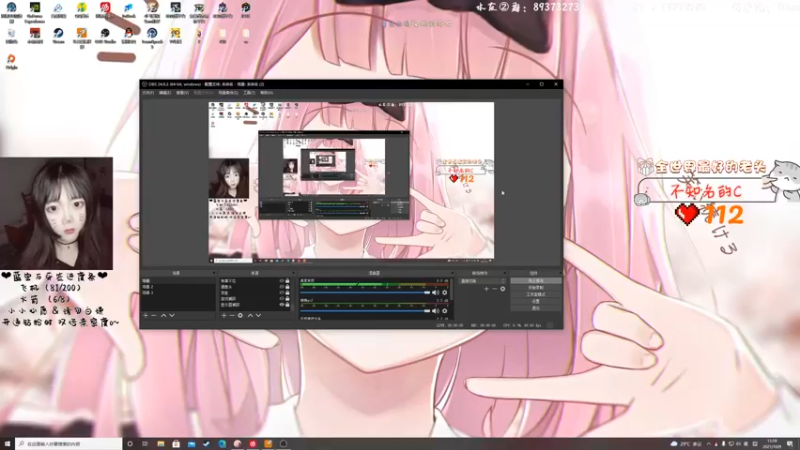Mute Mic/Aux channel via its speaker icon
Screen dimensions: 800x450
tap(435, 311)
